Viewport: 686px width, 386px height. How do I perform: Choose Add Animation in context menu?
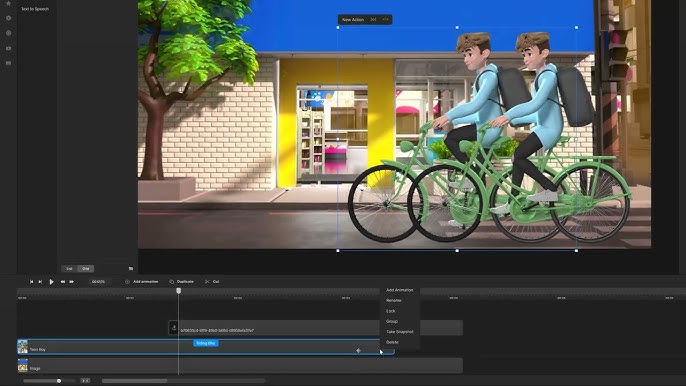tap(399, 290)
